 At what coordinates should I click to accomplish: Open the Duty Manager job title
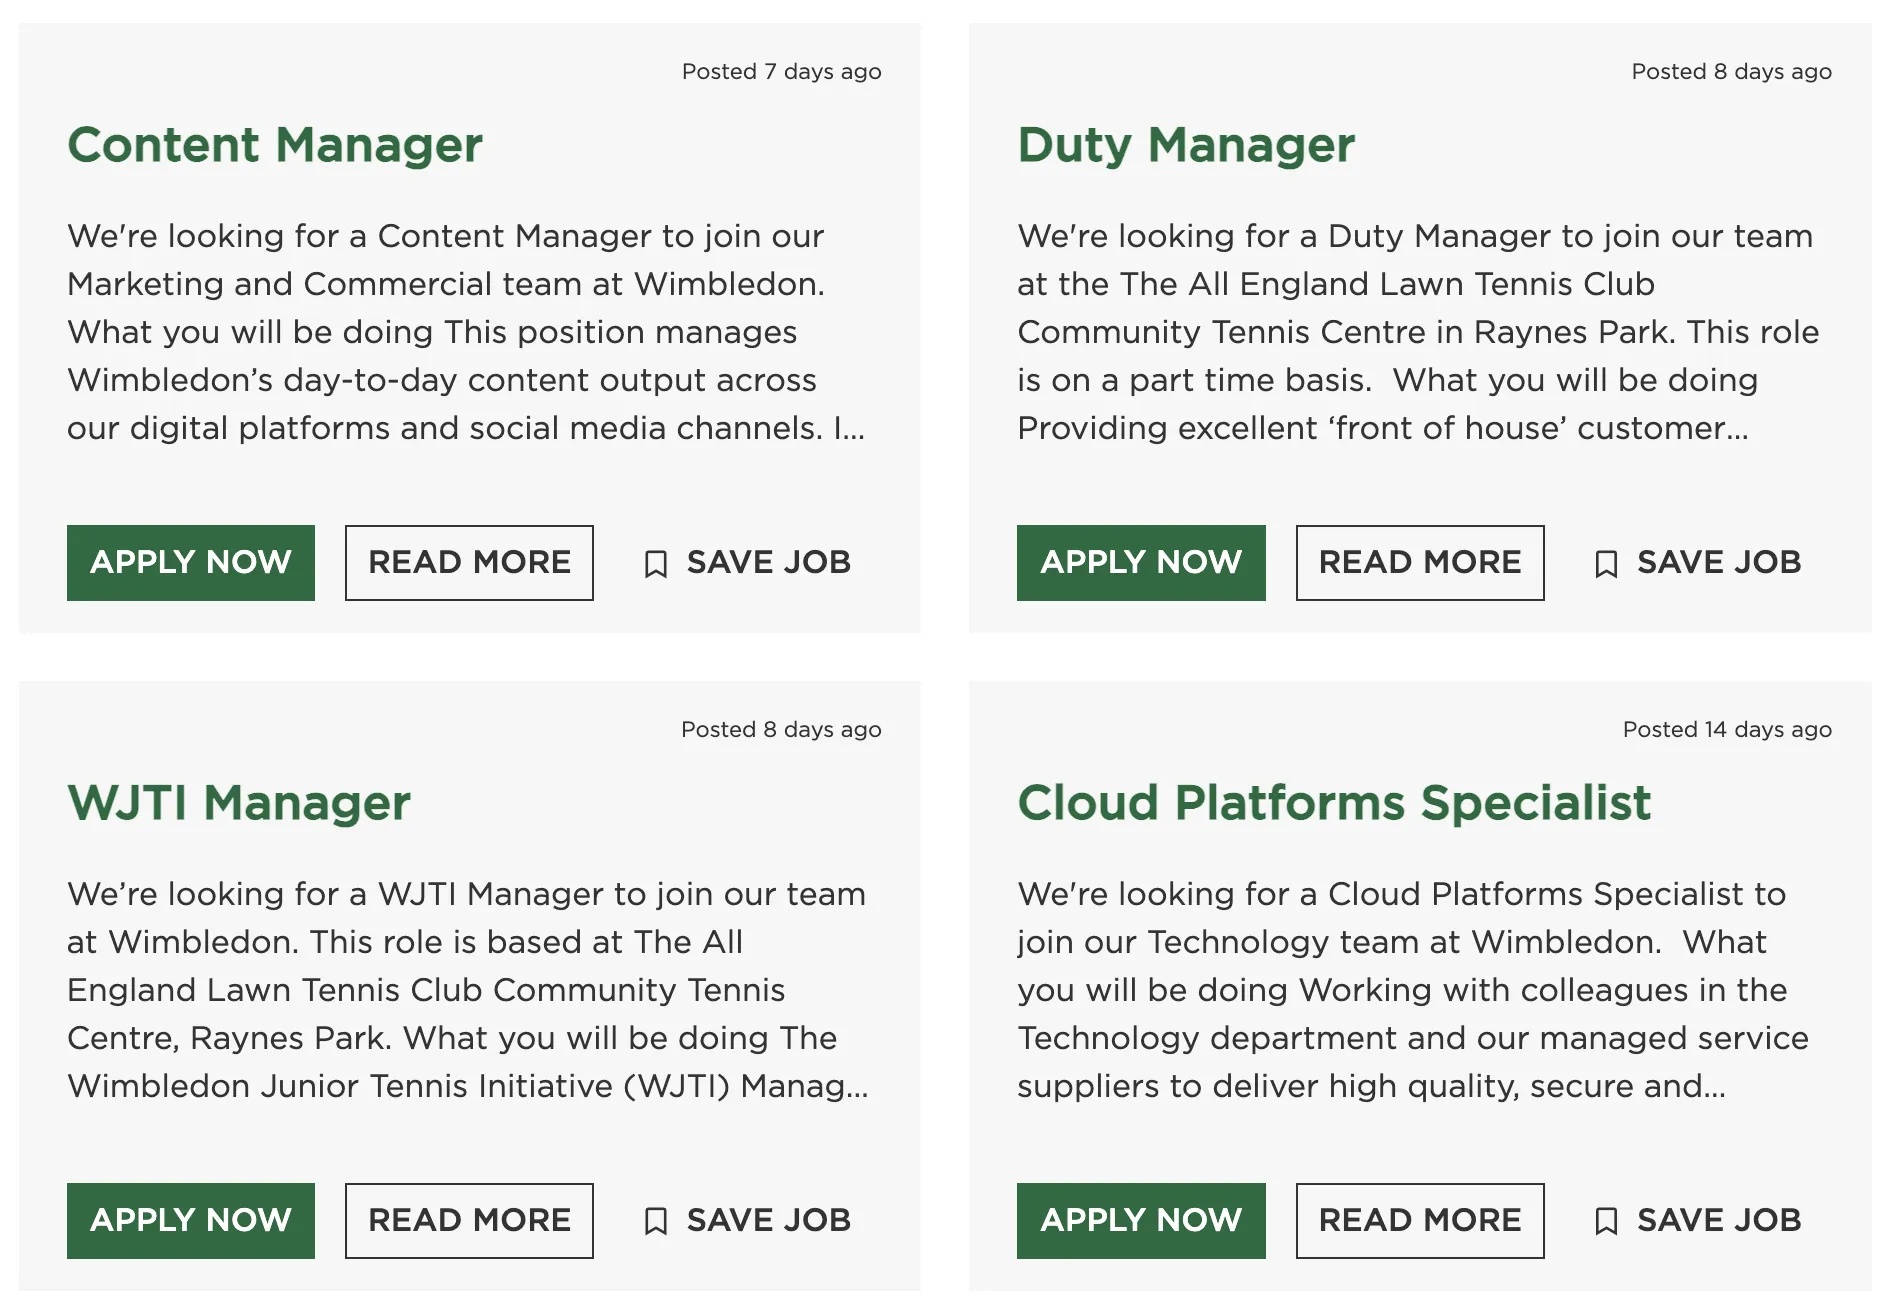pyautogui.click(x=1186, y=145)
